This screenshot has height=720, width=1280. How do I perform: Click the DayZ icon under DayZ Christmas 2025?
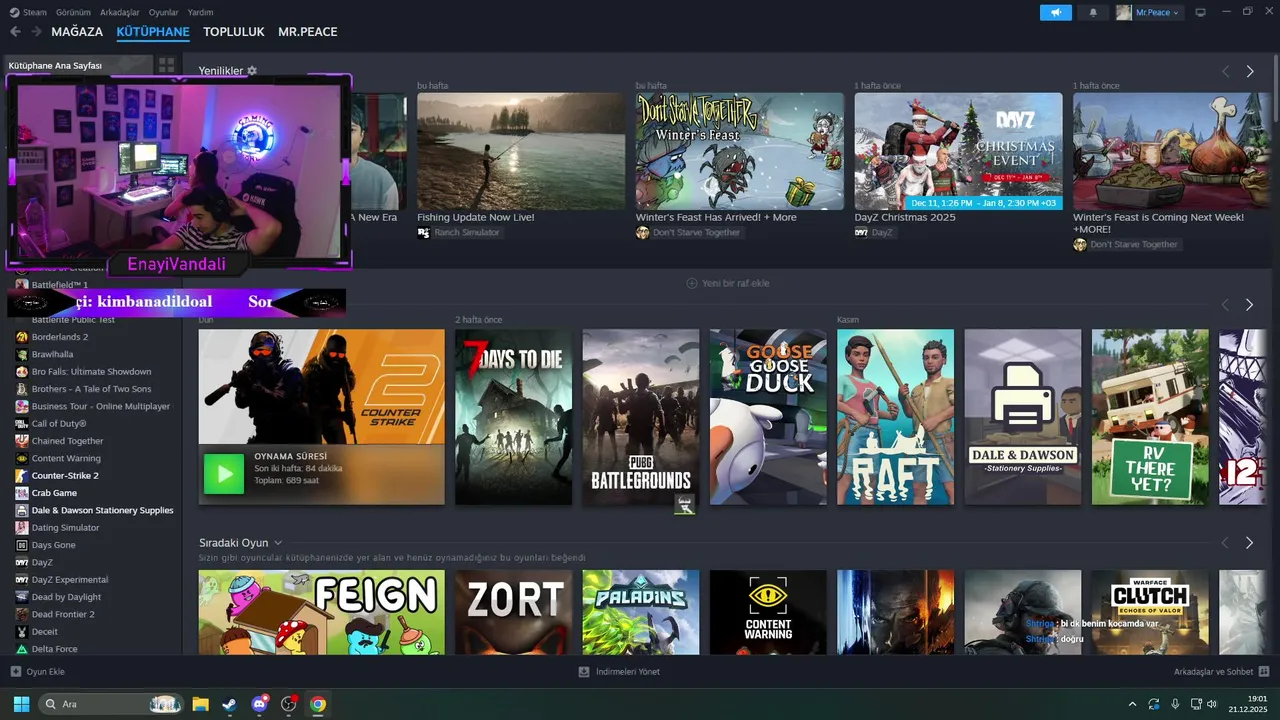[861, 233]
